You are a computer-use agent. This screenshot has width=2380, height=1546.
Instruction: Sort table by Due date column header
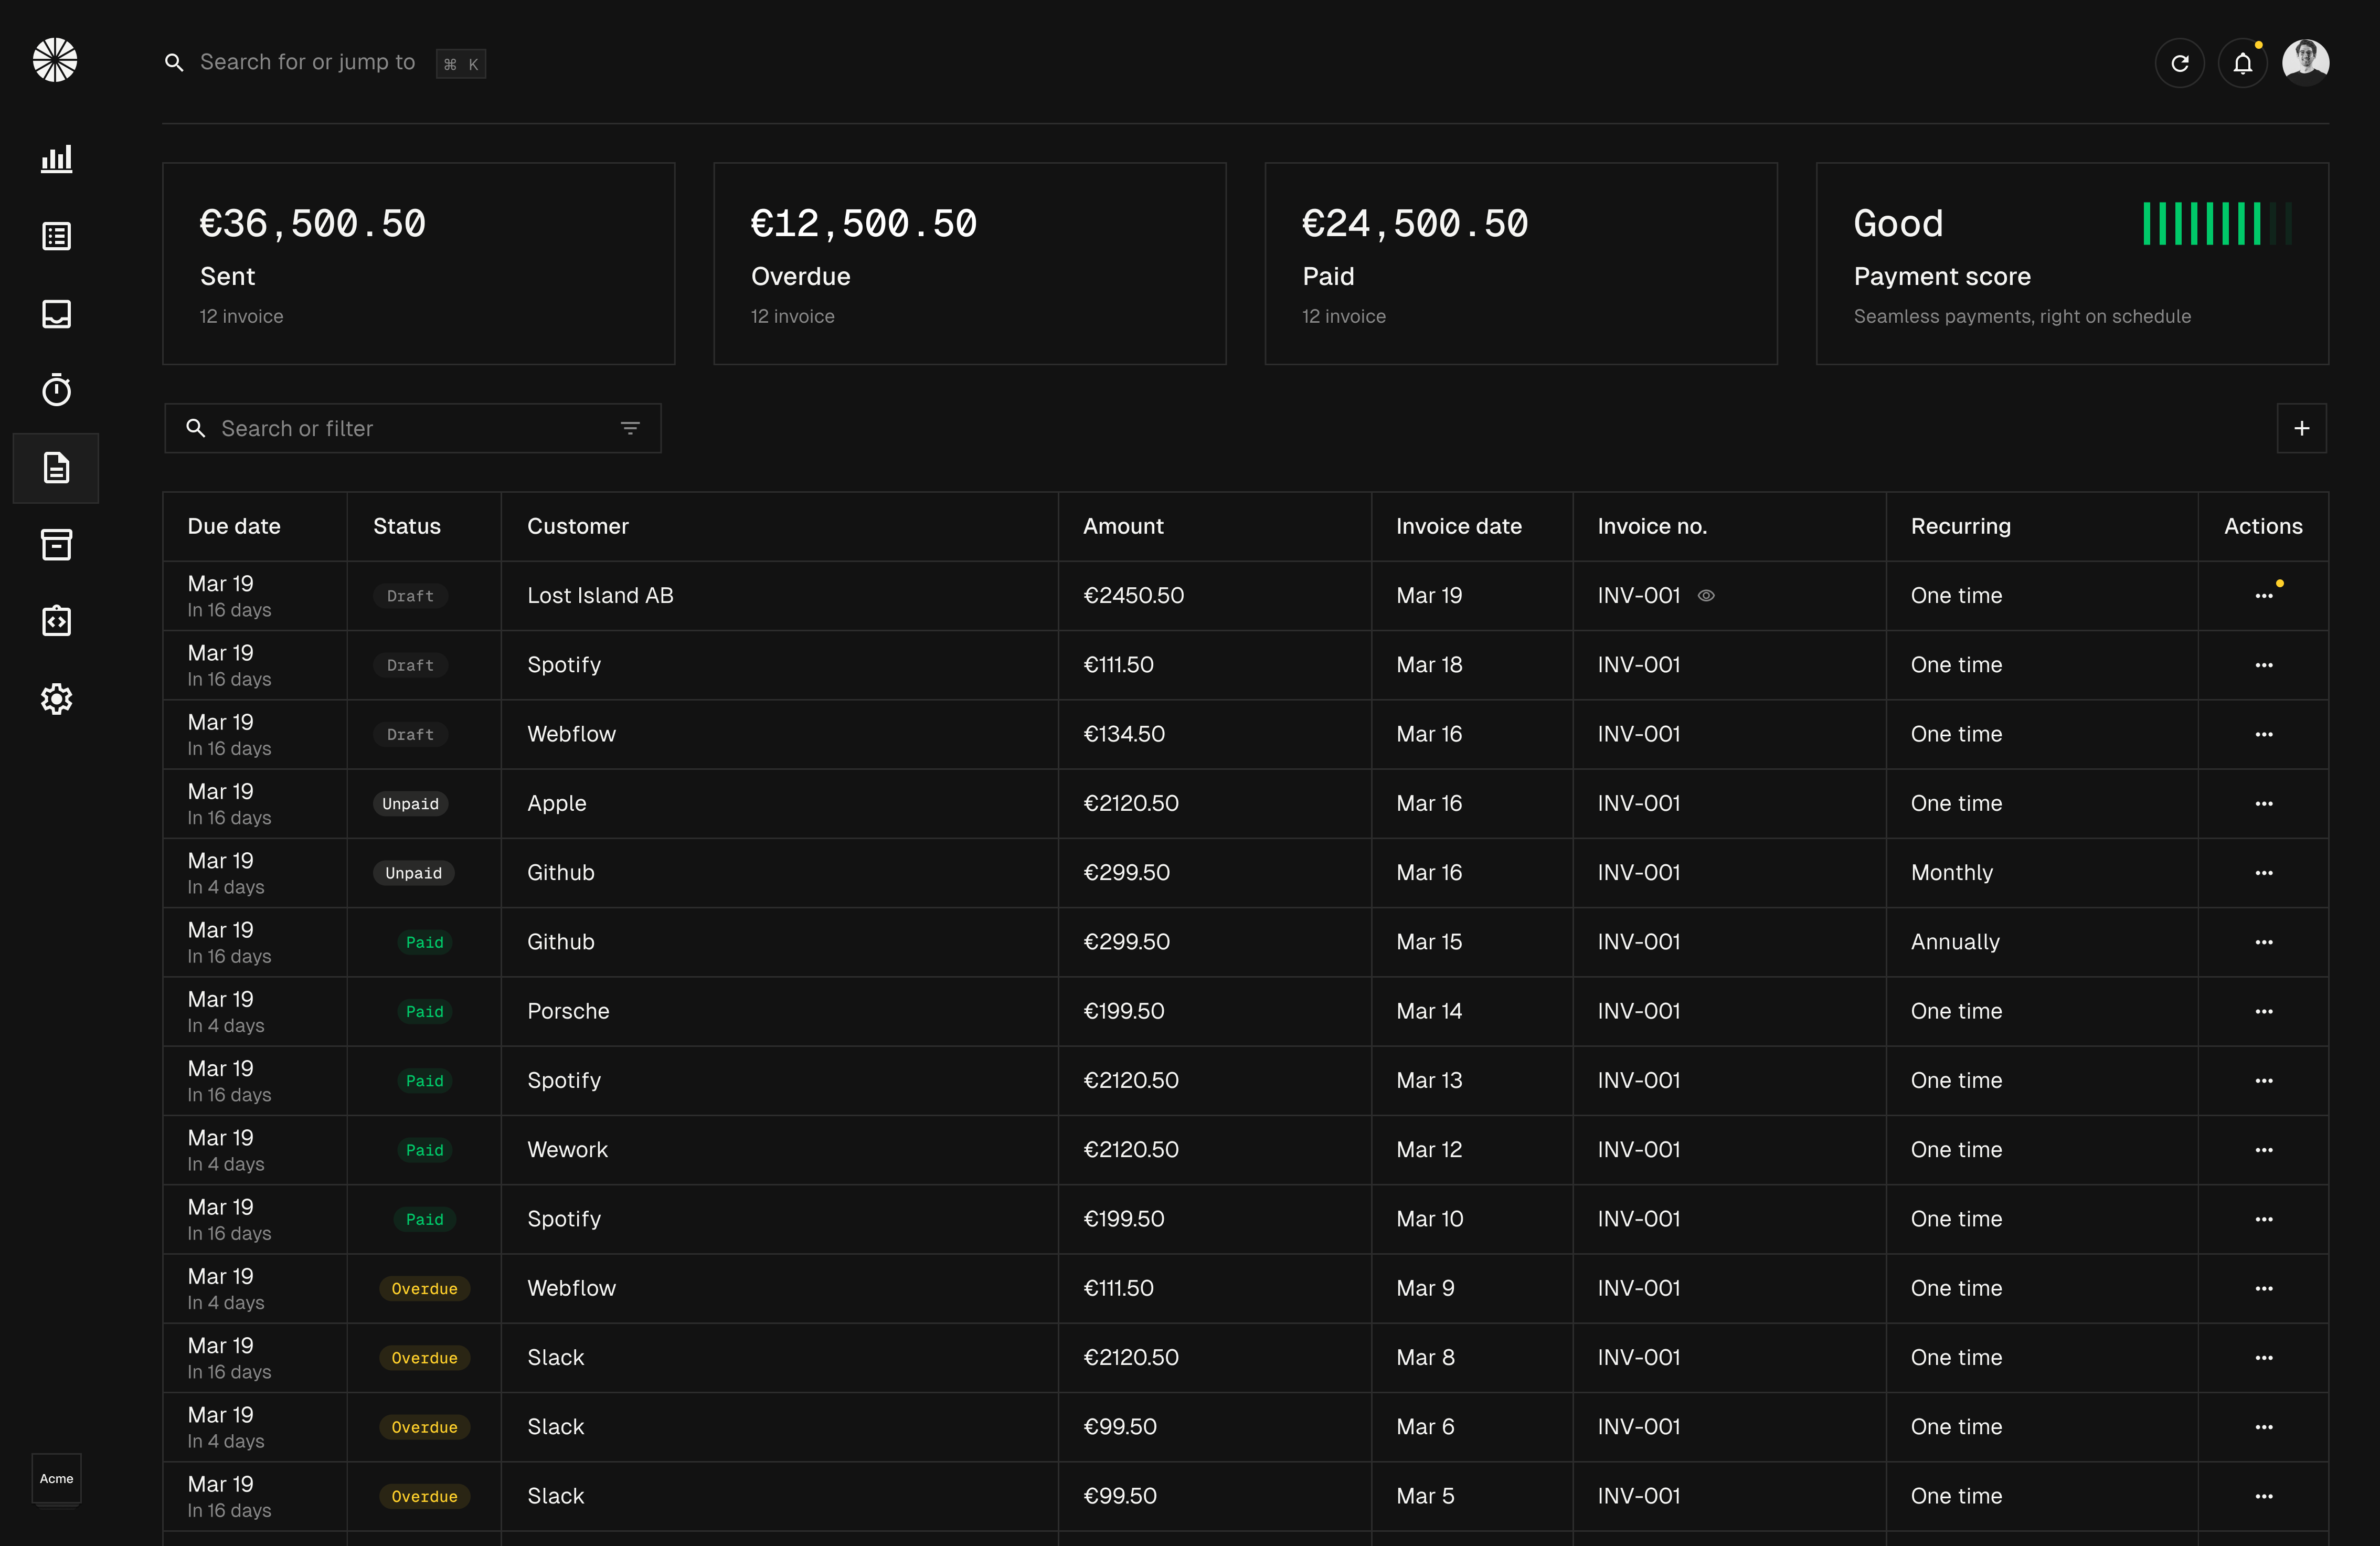coord(234,526)
